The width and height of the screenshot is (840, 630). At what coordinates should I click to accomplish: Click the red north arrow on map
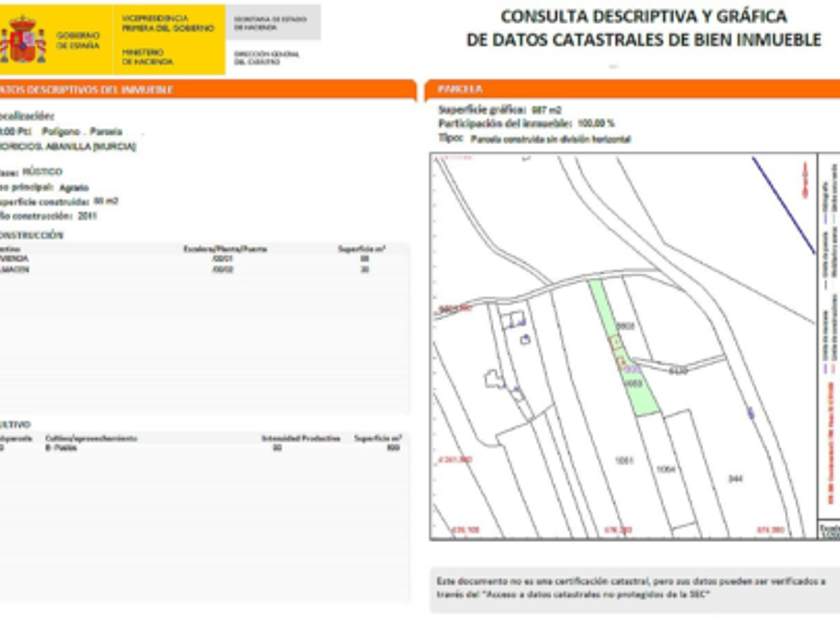tap(805, 179)
